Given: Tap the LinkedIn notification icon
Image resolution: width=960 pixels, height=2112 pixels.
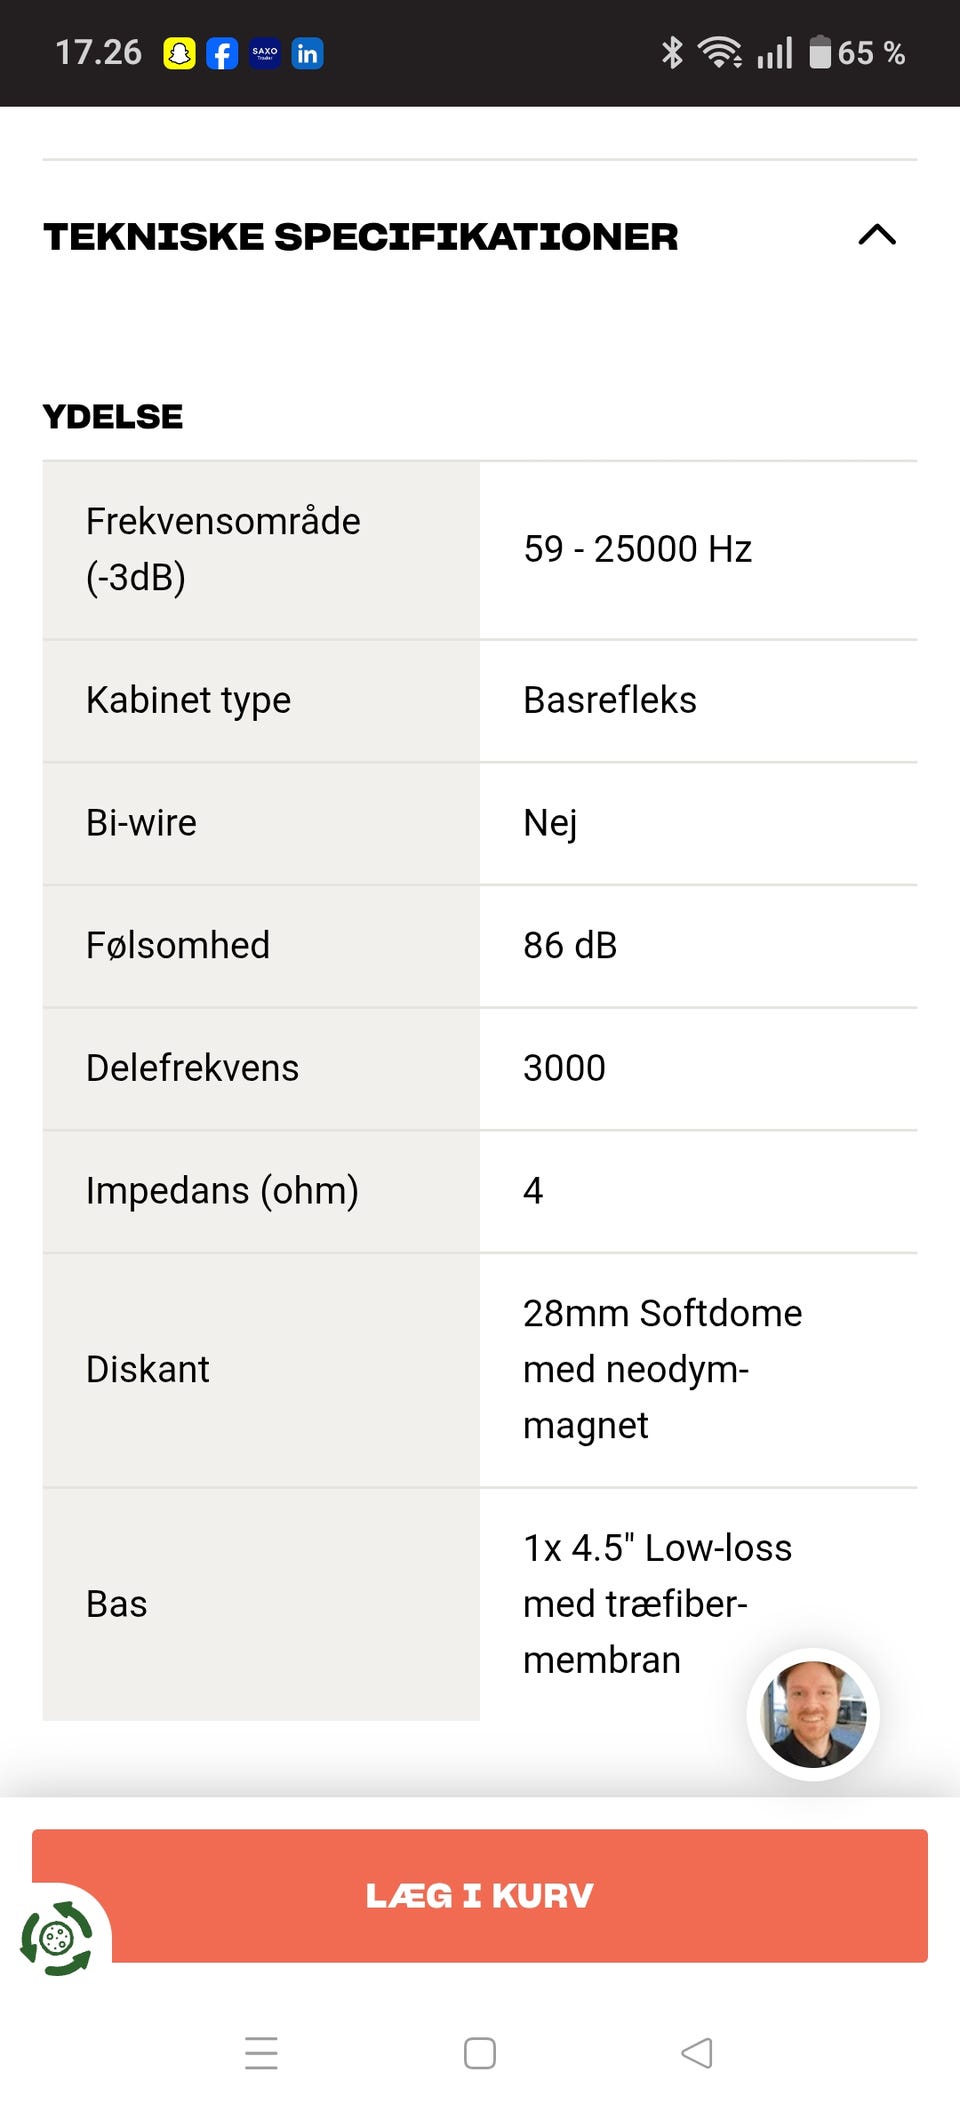Looking at the screenshot, I should pos(307,53).
